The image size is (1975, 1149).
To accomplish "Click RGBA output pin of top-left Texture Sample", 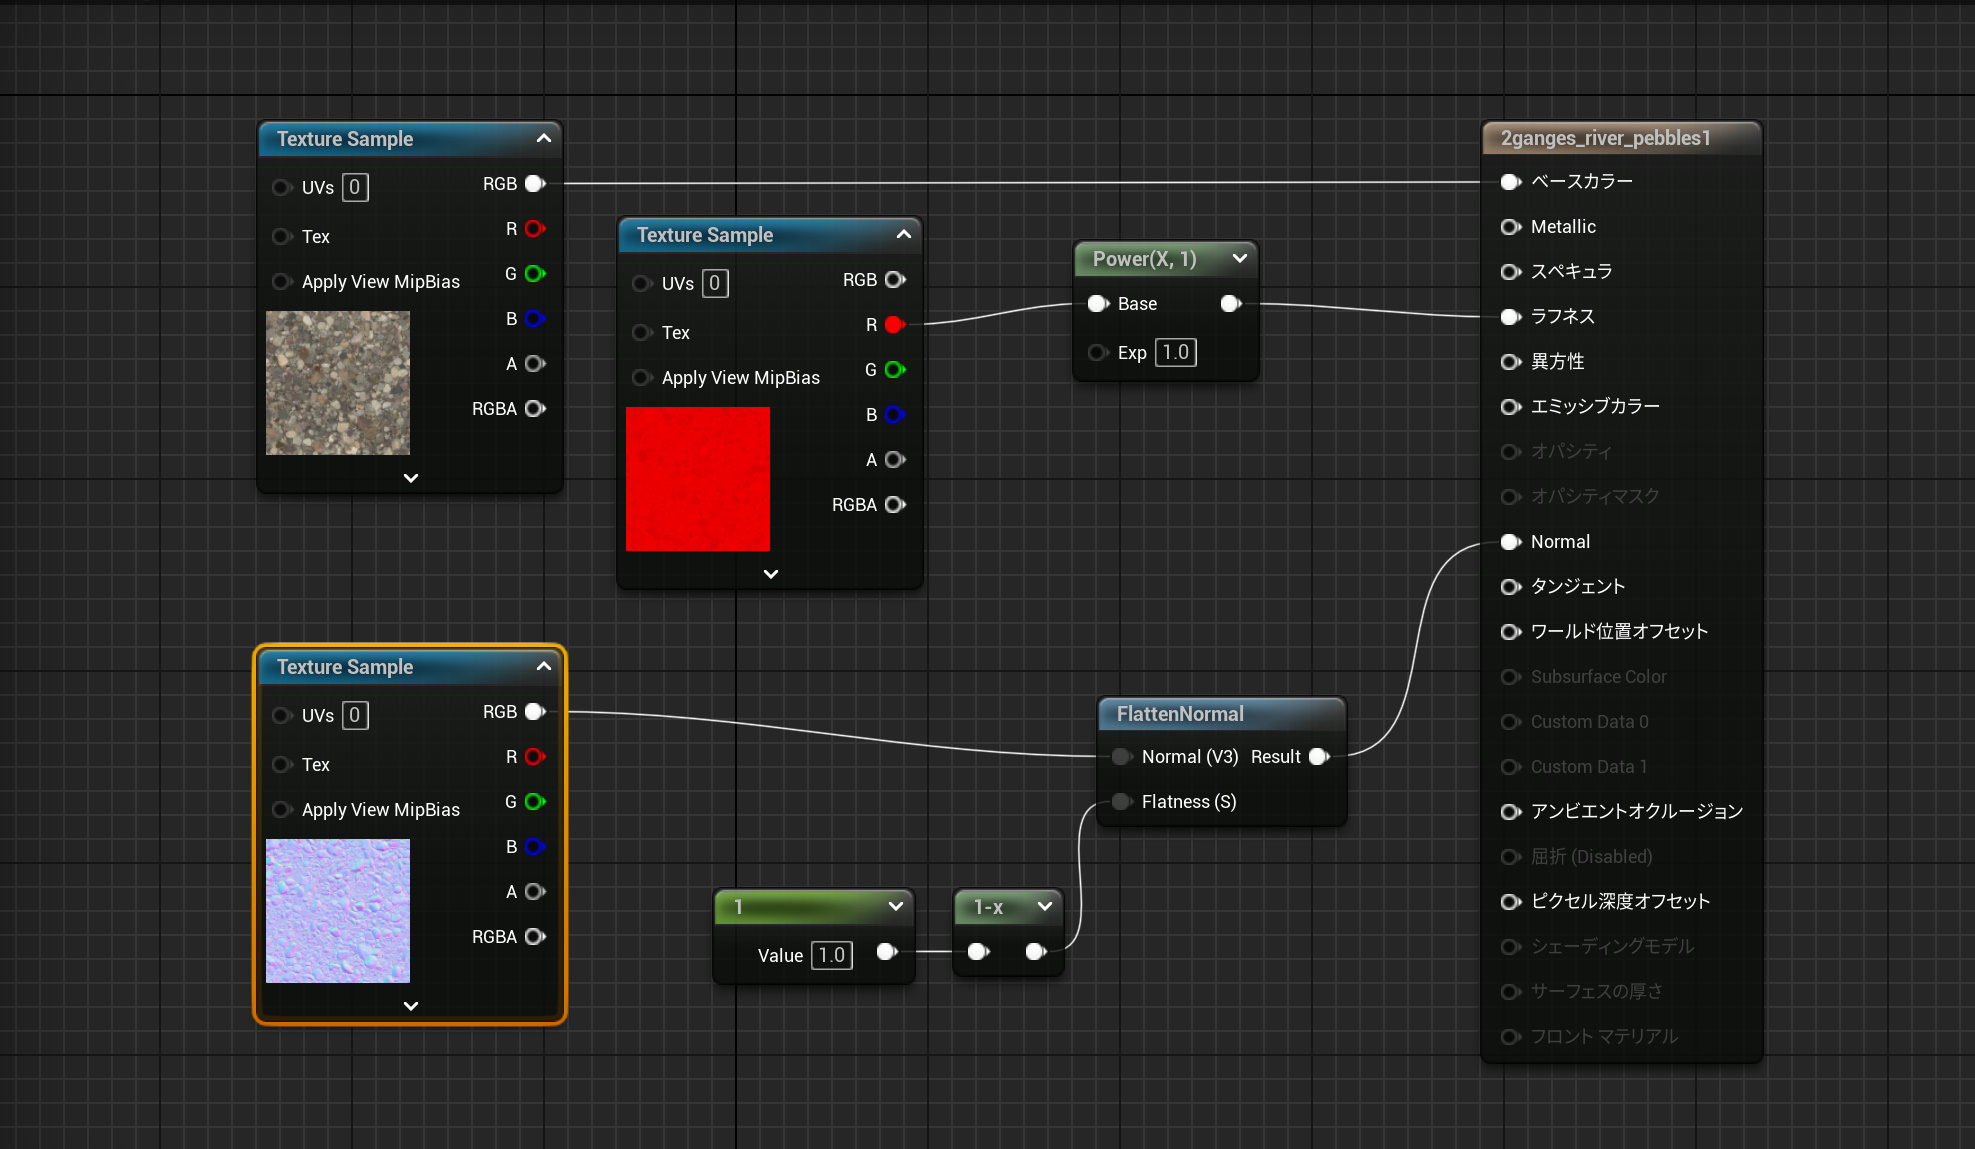I will click(x=535, y=409).
